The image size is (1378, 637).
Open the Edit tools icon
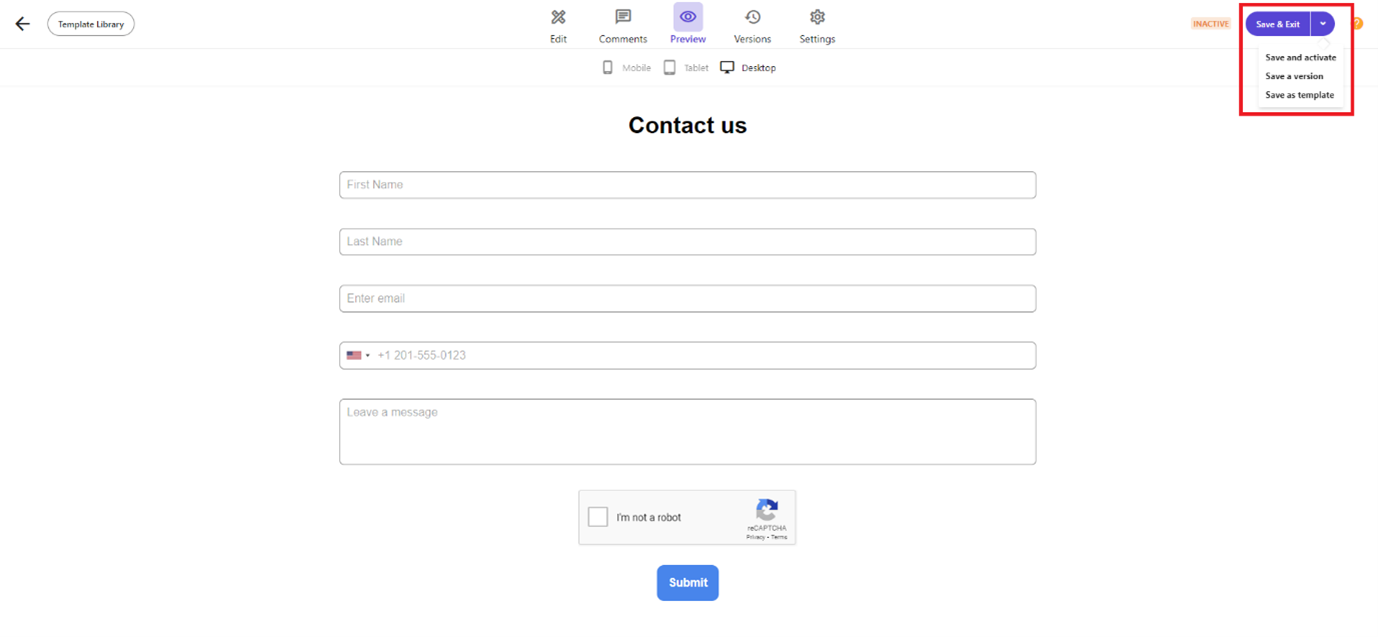pyautogui.click(x=558, y=17)
